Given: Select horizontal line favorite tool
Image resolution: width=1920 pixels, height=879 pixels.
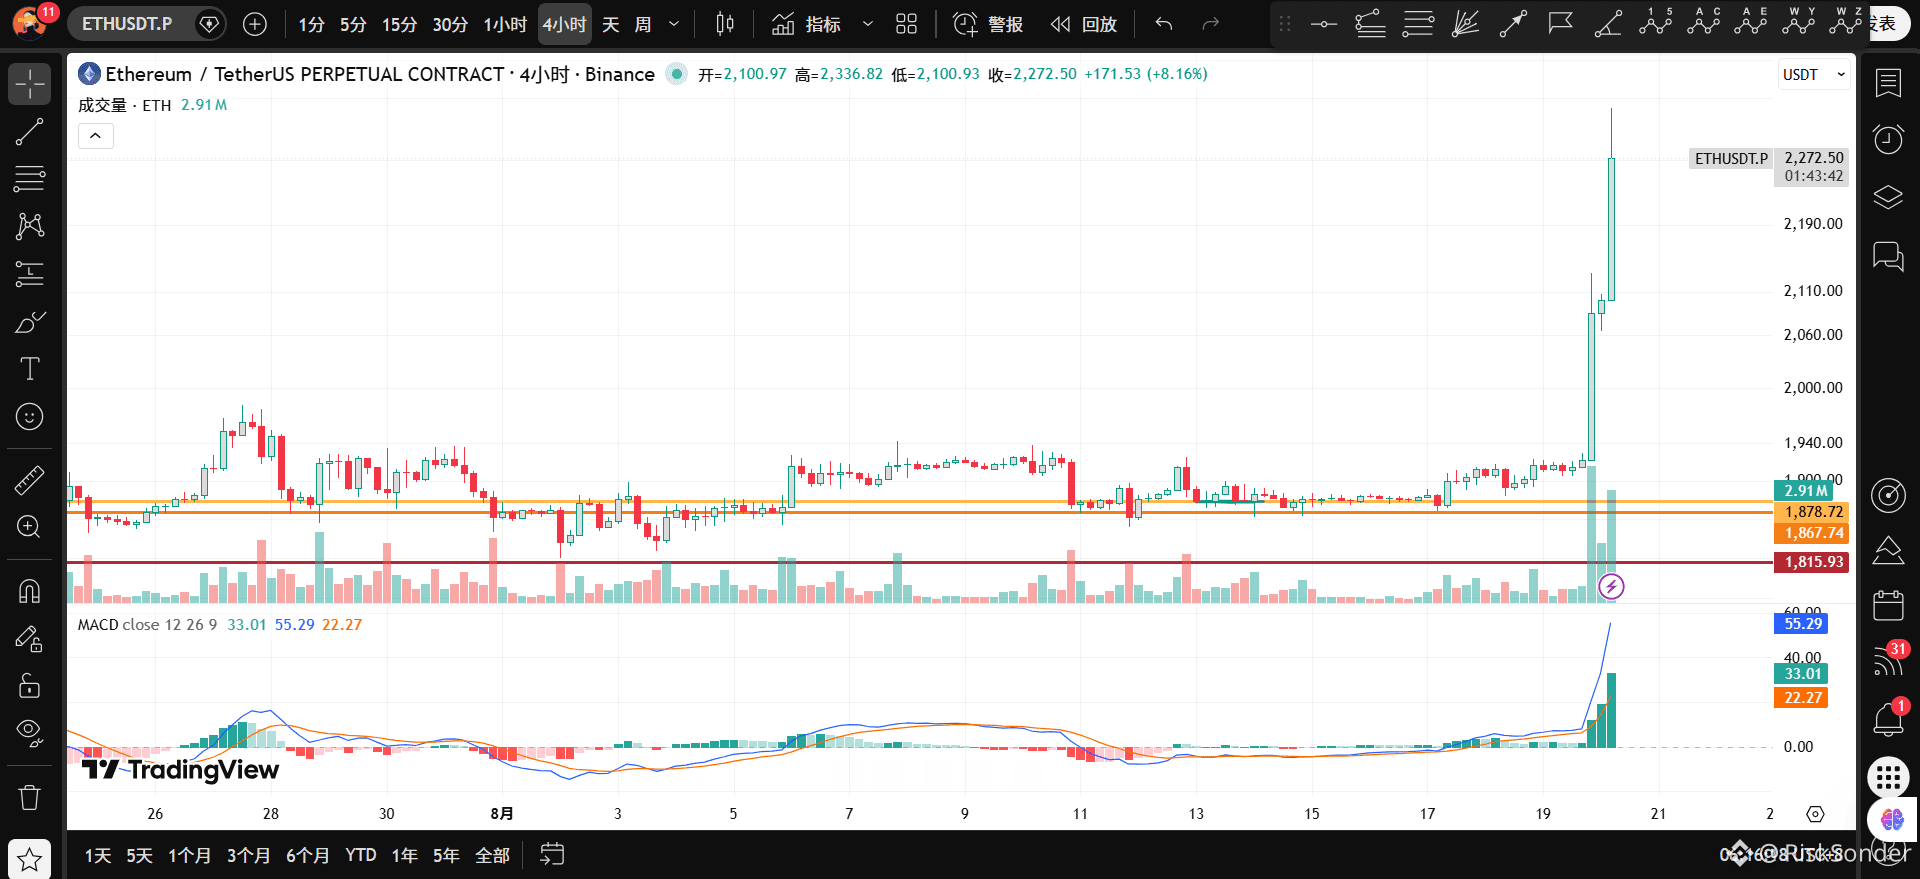Looking at the screenshot, I should [1324, 24].
